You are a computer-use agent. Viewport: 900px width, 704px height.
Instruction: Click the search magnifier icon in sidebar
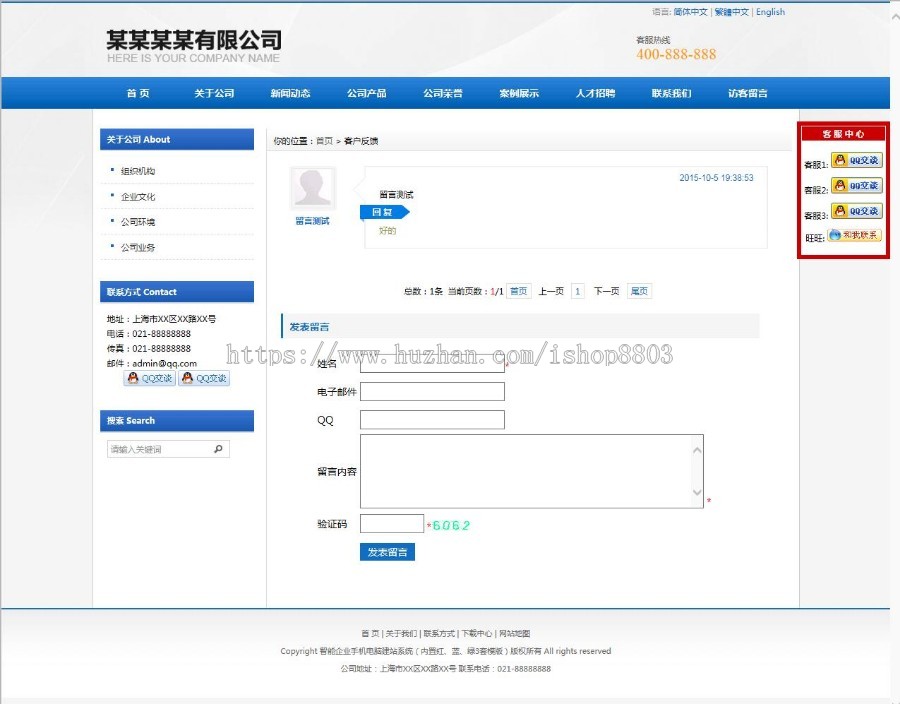tap(219, 450)
